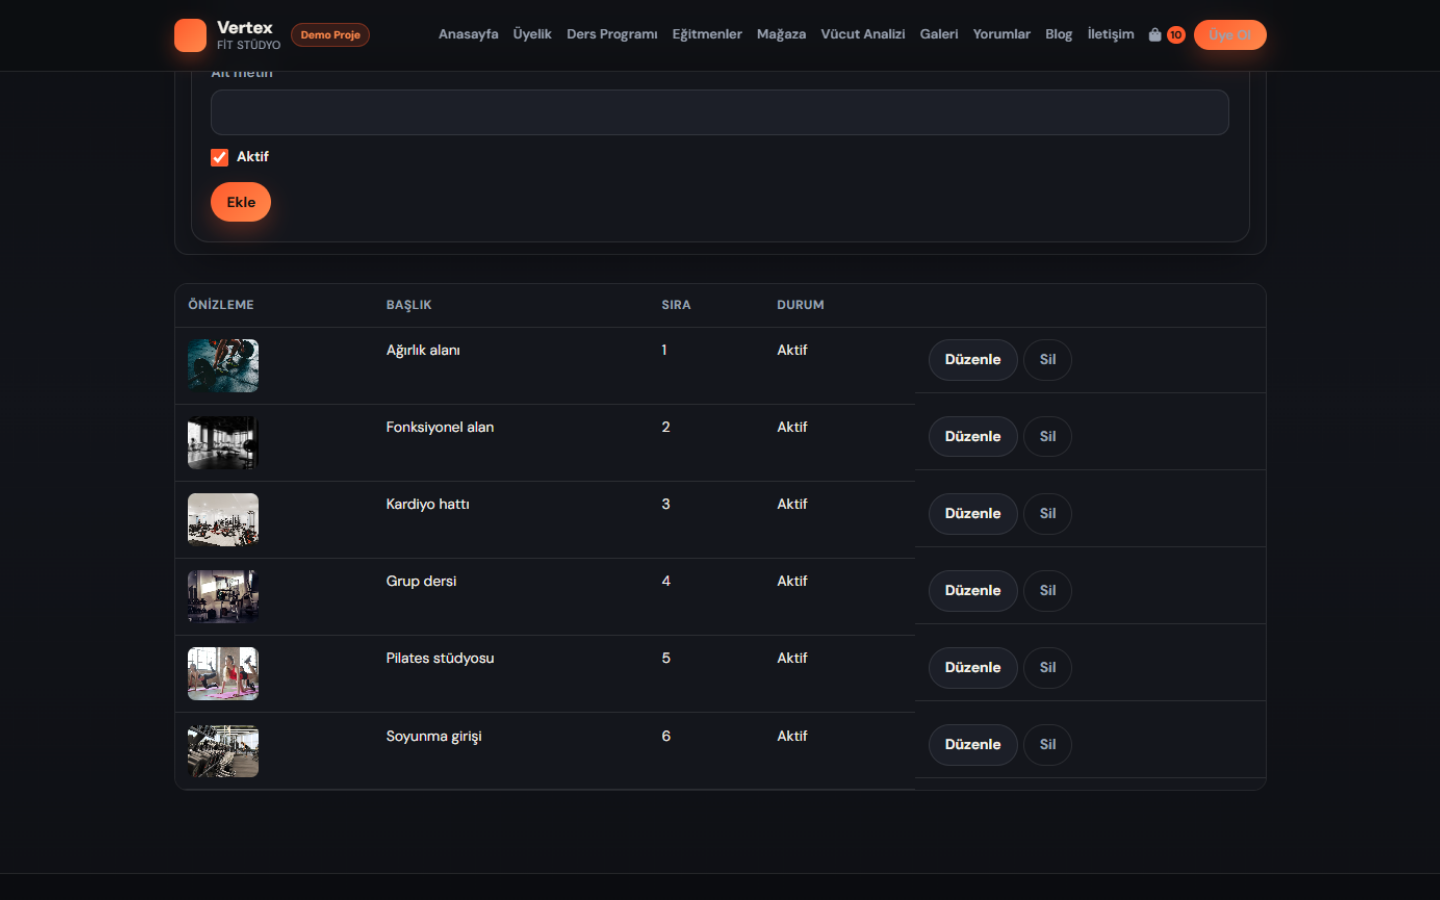Click Sil for Pilates stüdyosu

coord(1048,668)
